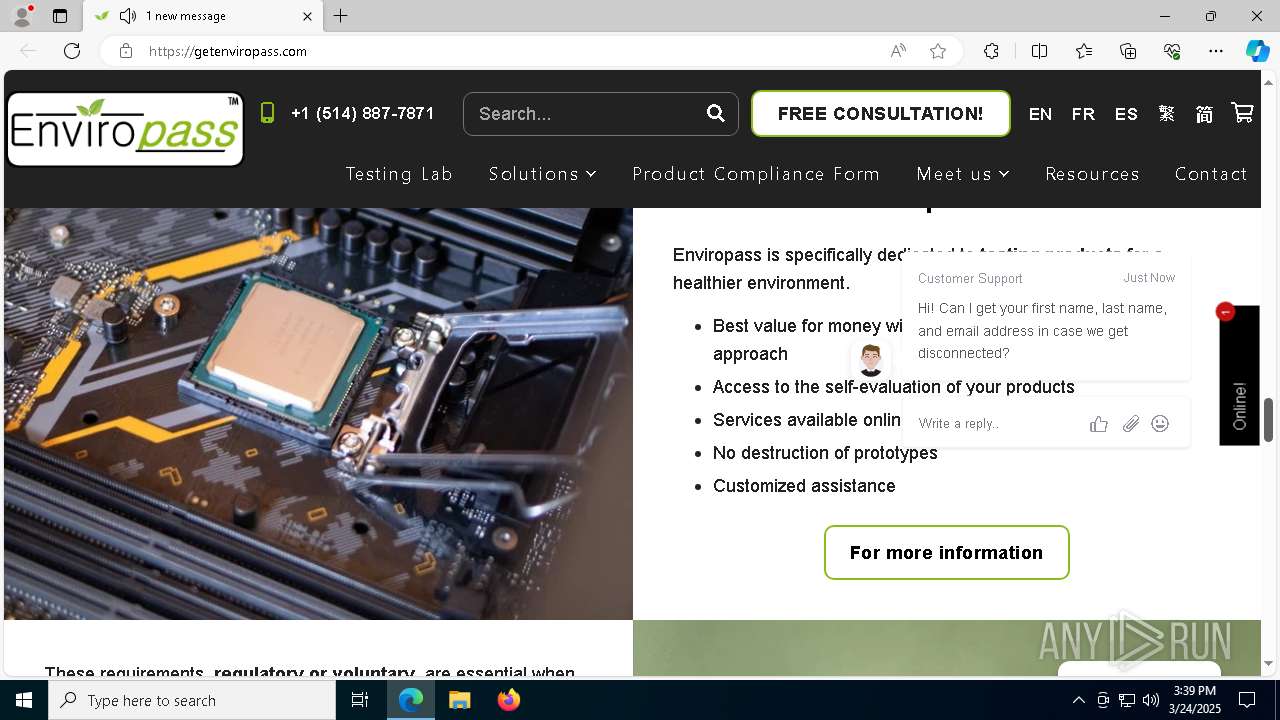The height and width of the screenshot is (720, 1280).
Task: Switch site language to FR
Action: (x=1083, y=114)
